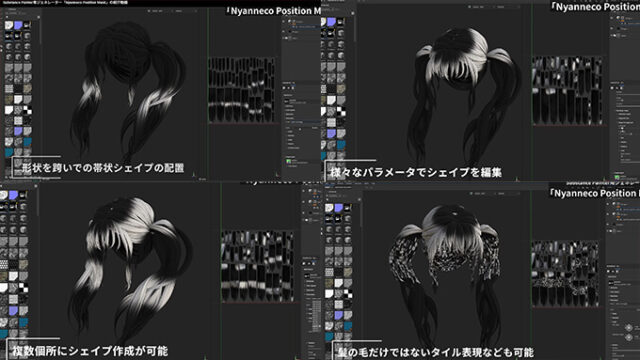The image size is (640, 360).
Task: Choose teal swatch beside grey noise in 帯状シェイプの配置 shelf
Action: pos(27,142)
